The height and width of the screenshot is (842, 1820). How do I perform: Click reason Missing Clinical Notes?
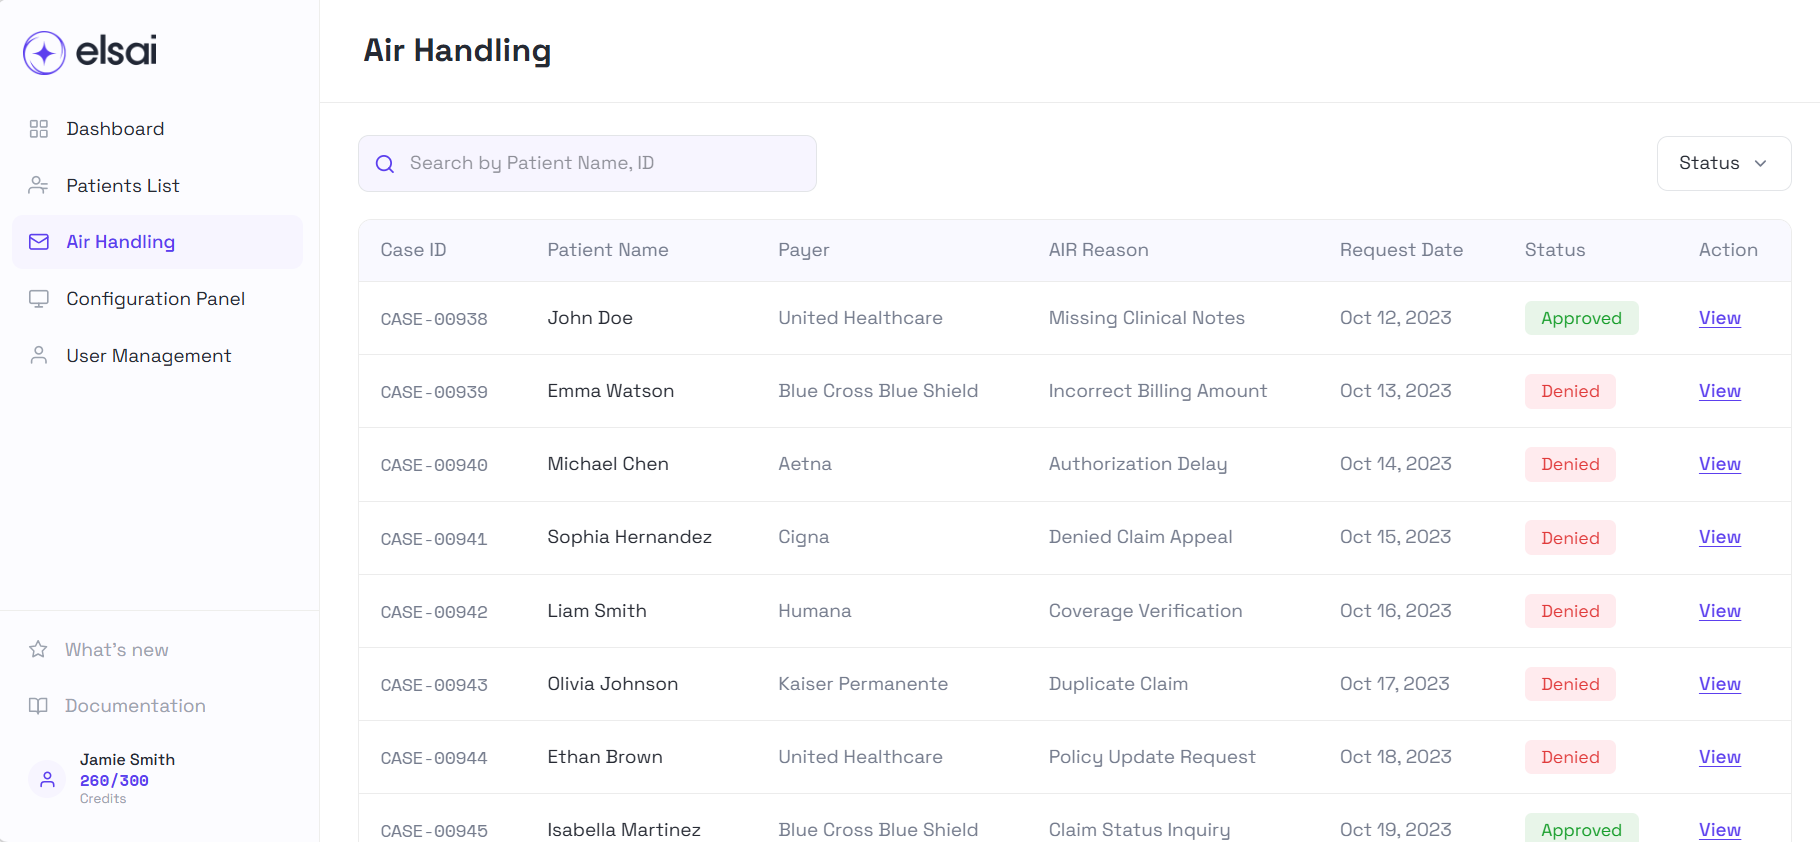click(x=1147, y=318)
